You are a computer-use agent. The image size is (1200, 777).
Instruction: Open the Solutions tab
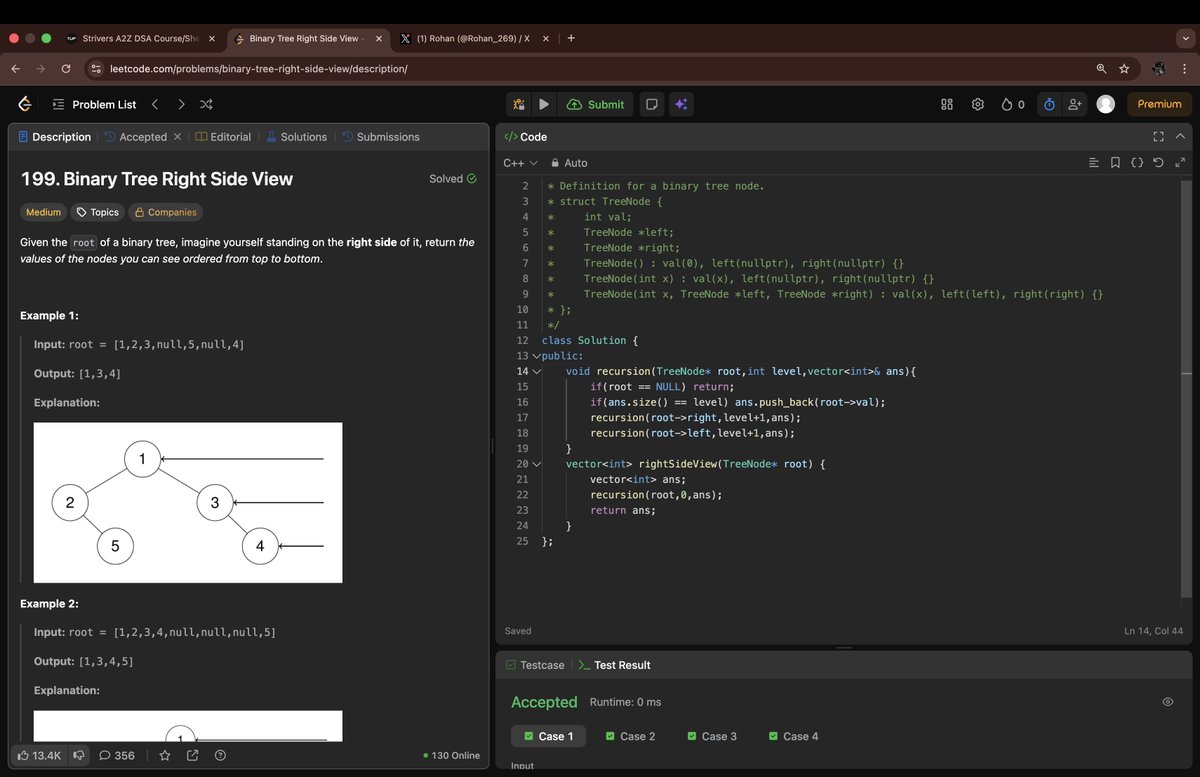[296, 137]
